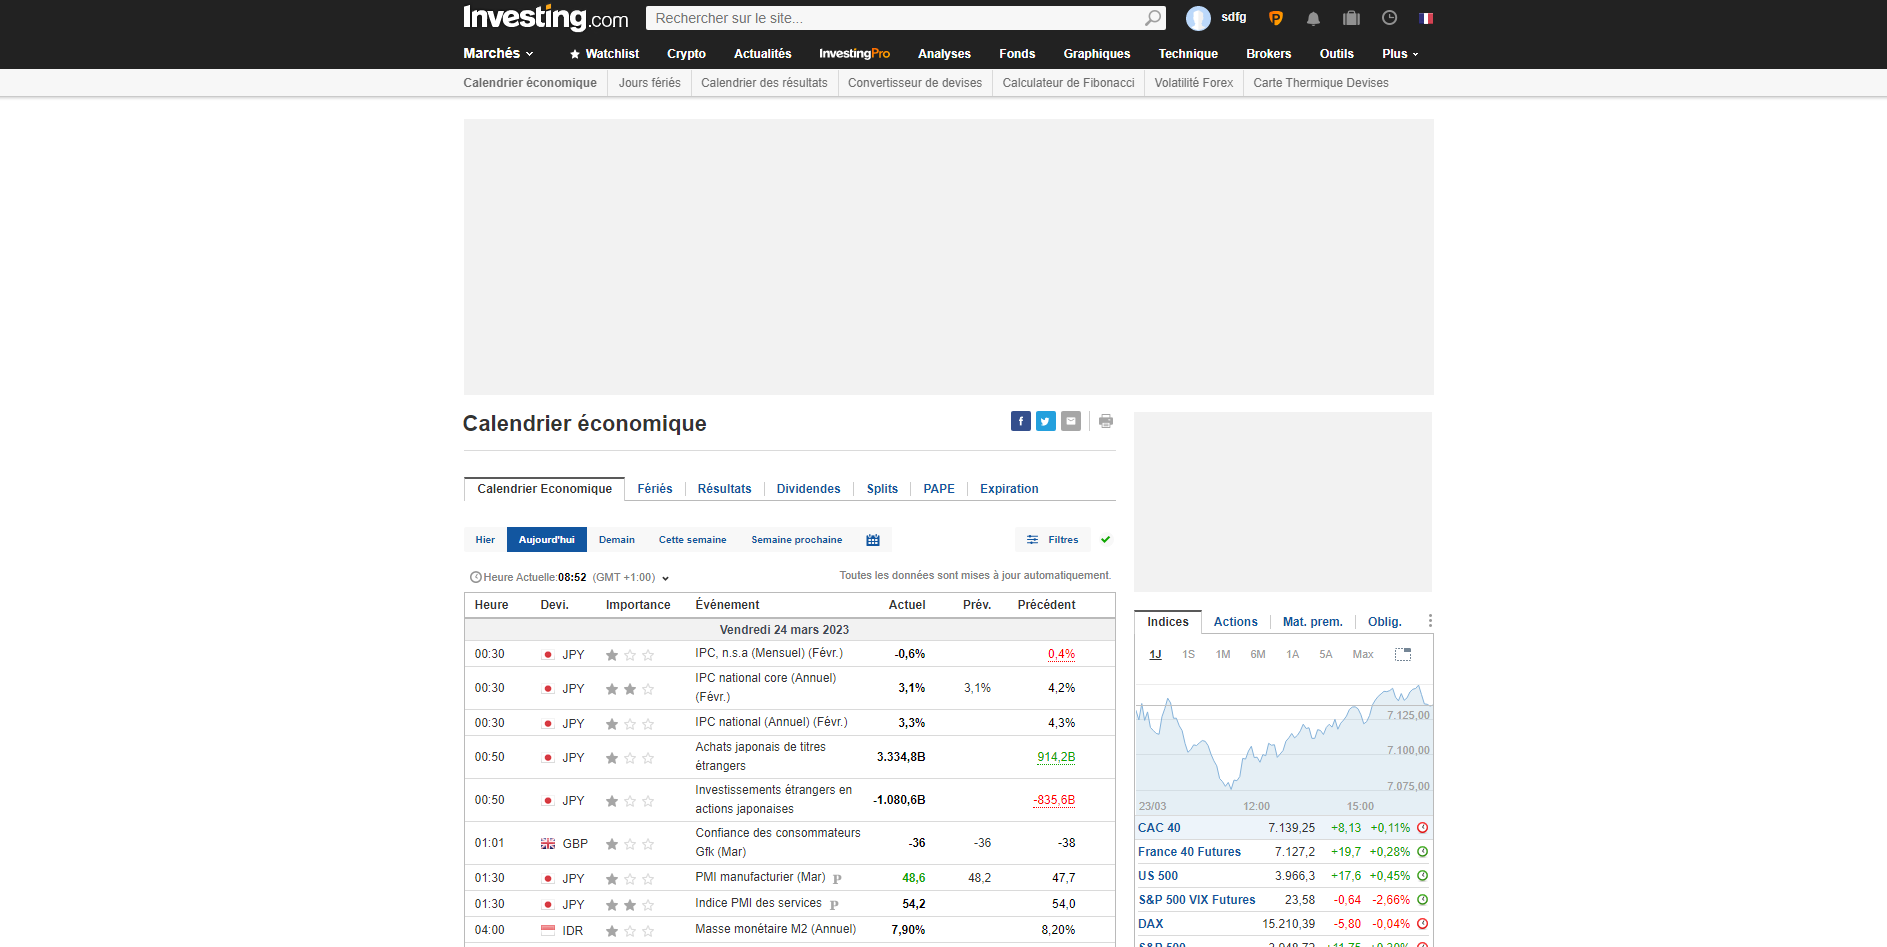Sort by the Importance column header
This screenshot has height=947, width=1887.
click(x=638, y=605)
